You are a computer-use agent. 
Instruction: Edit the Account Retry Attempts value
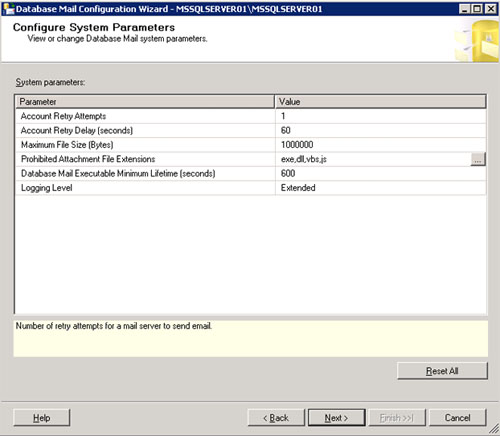[380, 116]
